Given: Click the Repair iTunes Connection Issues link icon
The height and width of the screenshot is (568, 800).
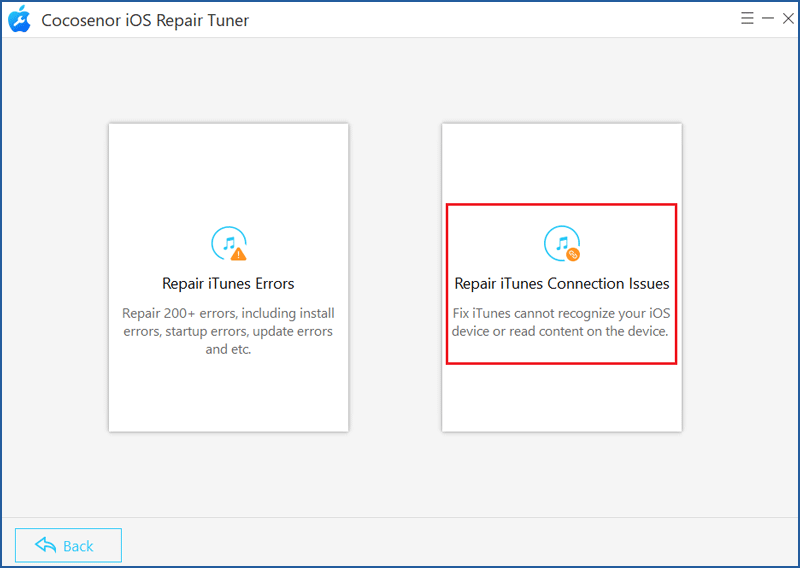Looking at the screenshot, I should [562, 244].
